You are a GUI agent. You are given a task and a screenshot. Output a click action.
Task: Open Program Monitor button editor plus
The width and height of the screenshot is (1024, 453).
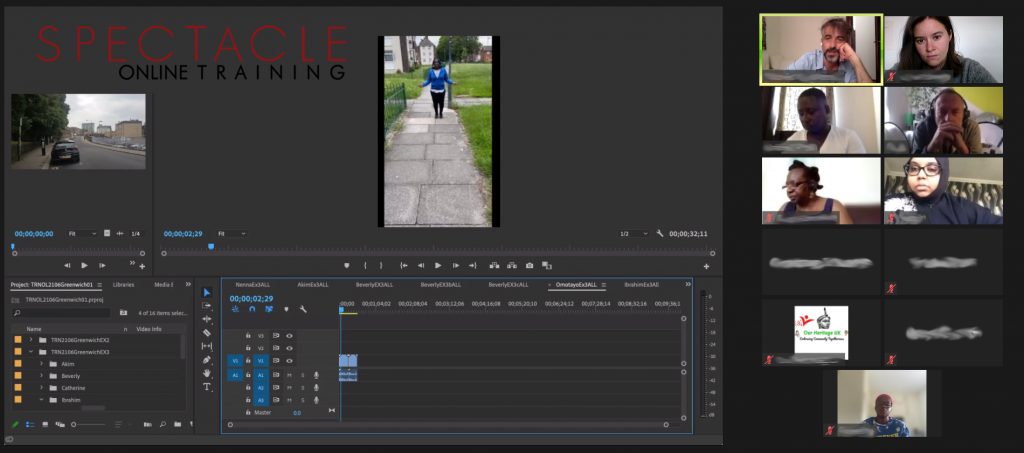pyautogui.click(x=706, y=266)
